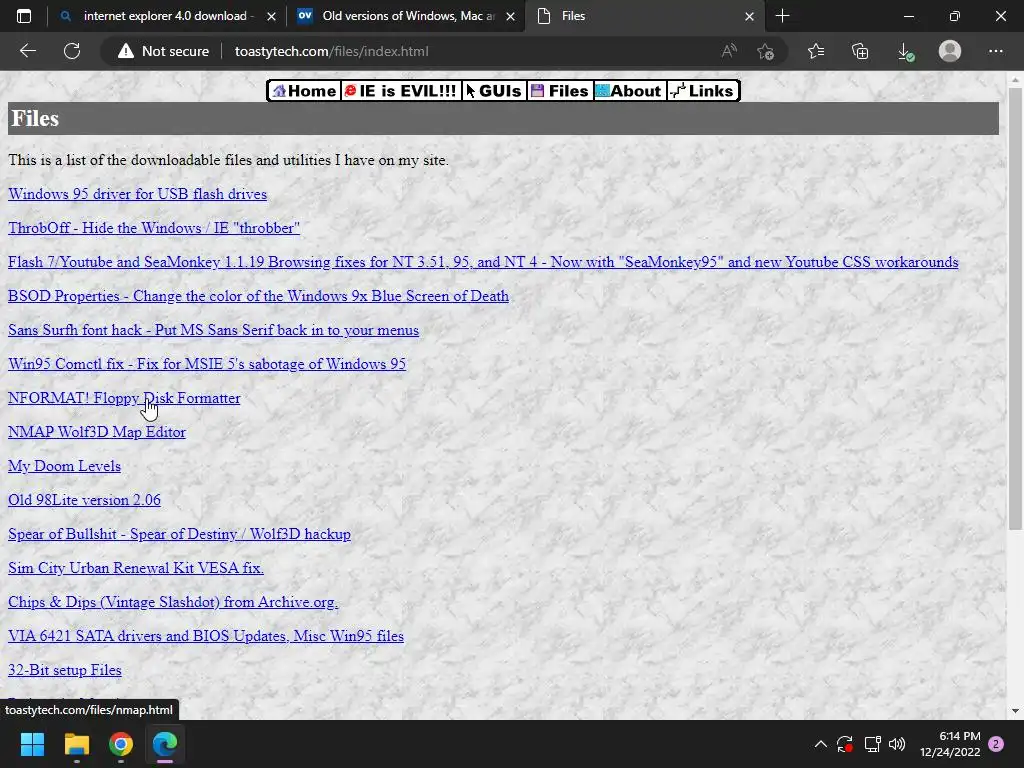
Task: Reload the page with the refresh icon
Action: (72, 51)
